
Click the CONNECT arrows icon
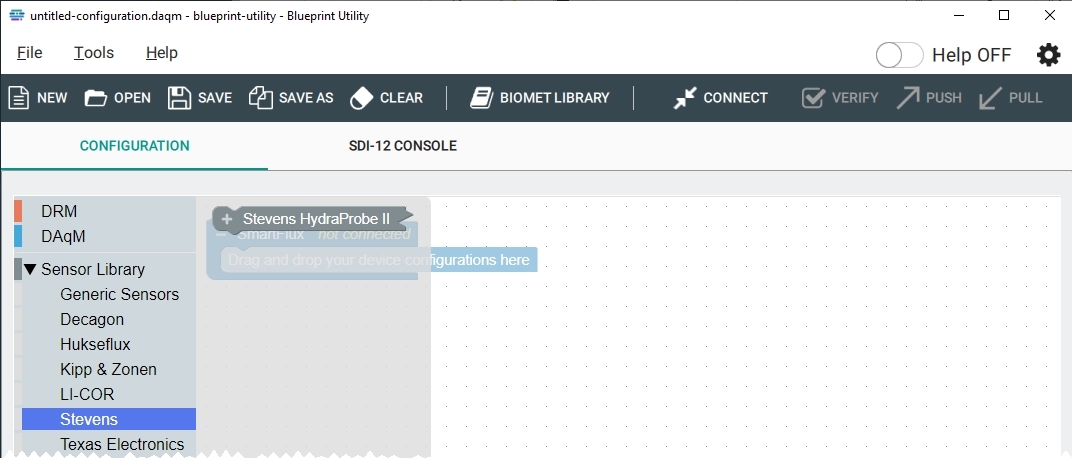coord(684,98)
